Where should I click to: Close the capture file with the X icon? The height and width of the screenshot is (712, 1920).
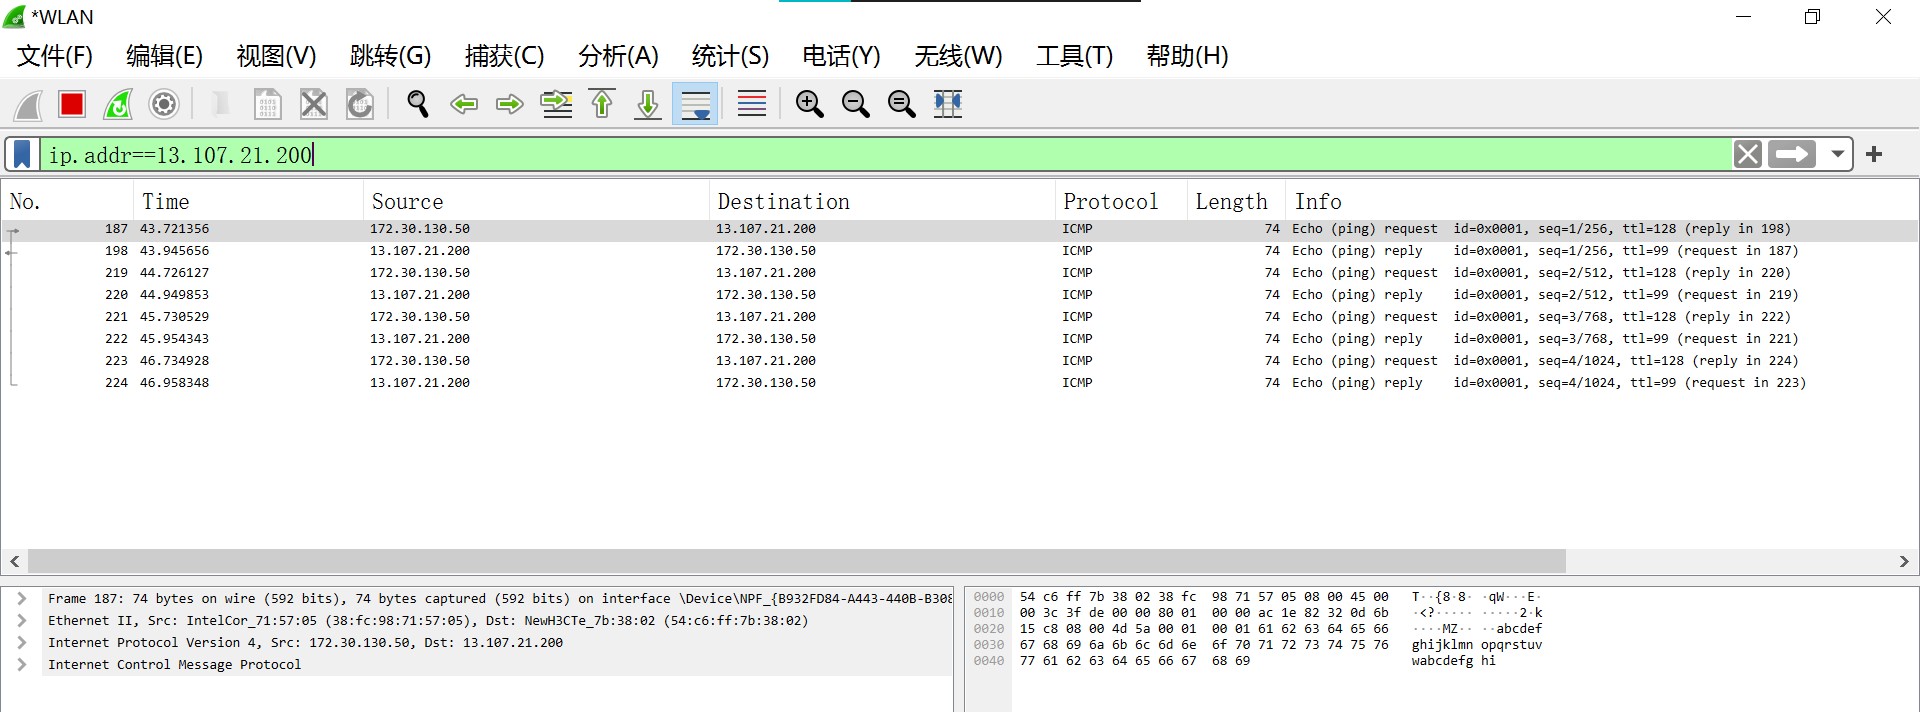point(314,104)
